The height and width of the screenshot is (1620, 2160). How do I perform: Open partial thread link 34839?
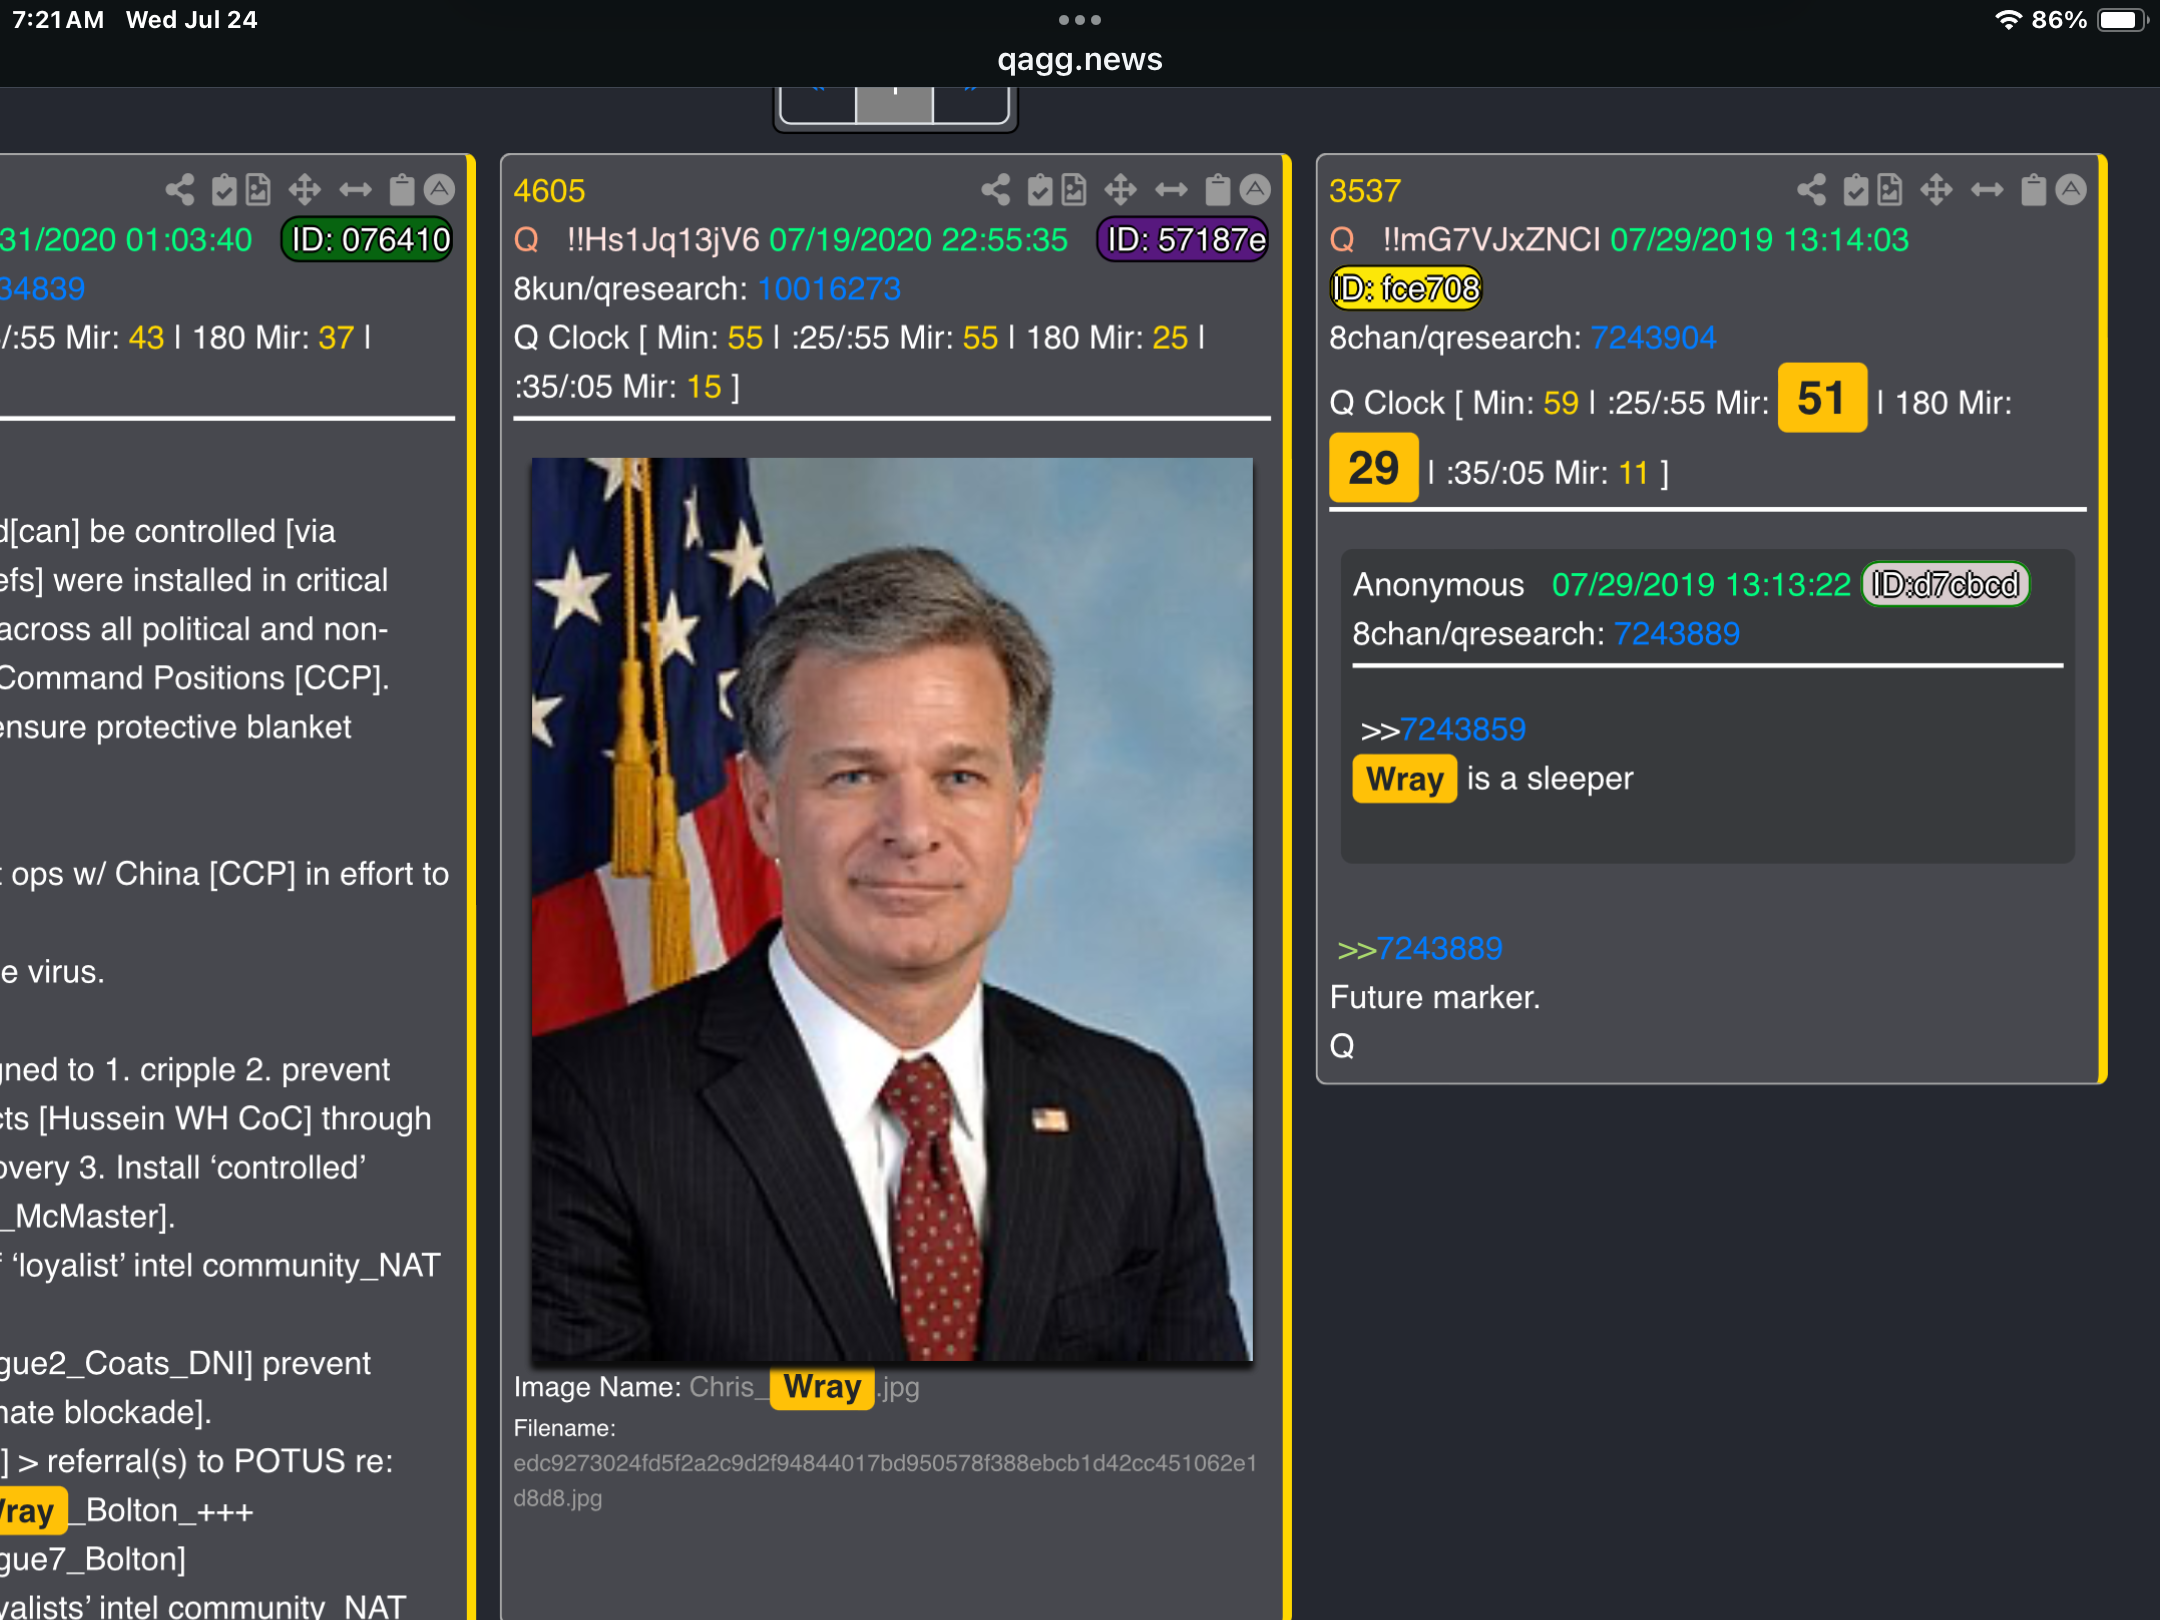click(x=42, y=289)
